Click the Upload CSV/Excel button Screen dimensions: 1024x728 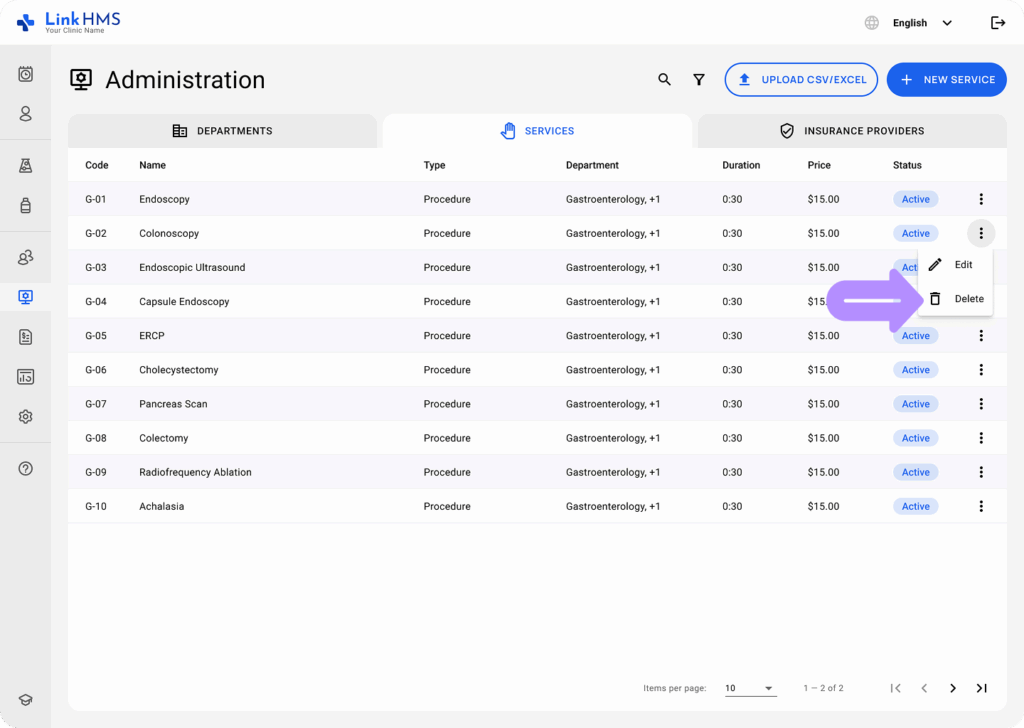click(x=801, y=80)
